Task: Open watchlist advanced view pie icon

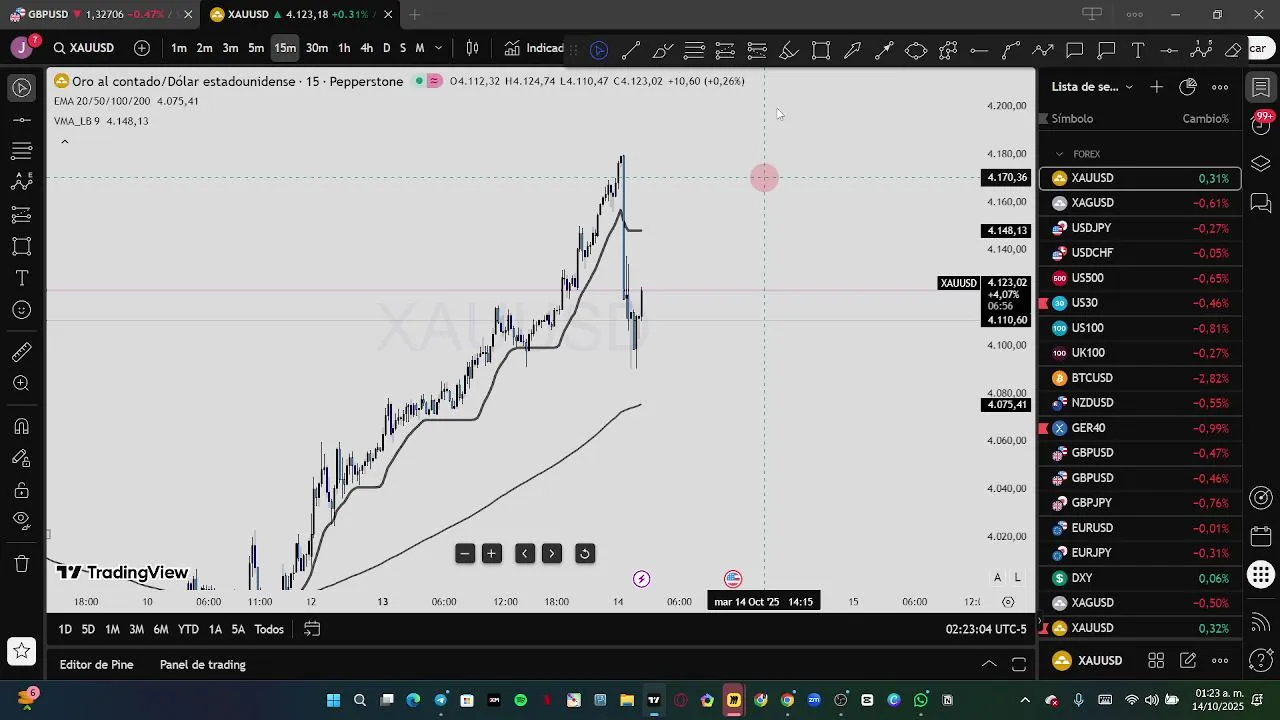Action: pos(1188,87)
